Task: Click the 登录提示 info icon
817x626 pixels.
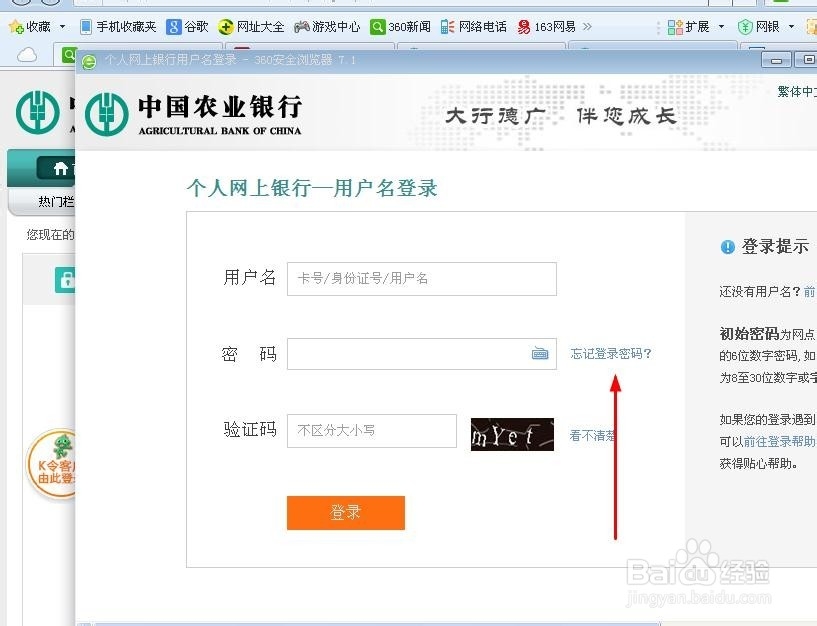Action: click(727, 247)
